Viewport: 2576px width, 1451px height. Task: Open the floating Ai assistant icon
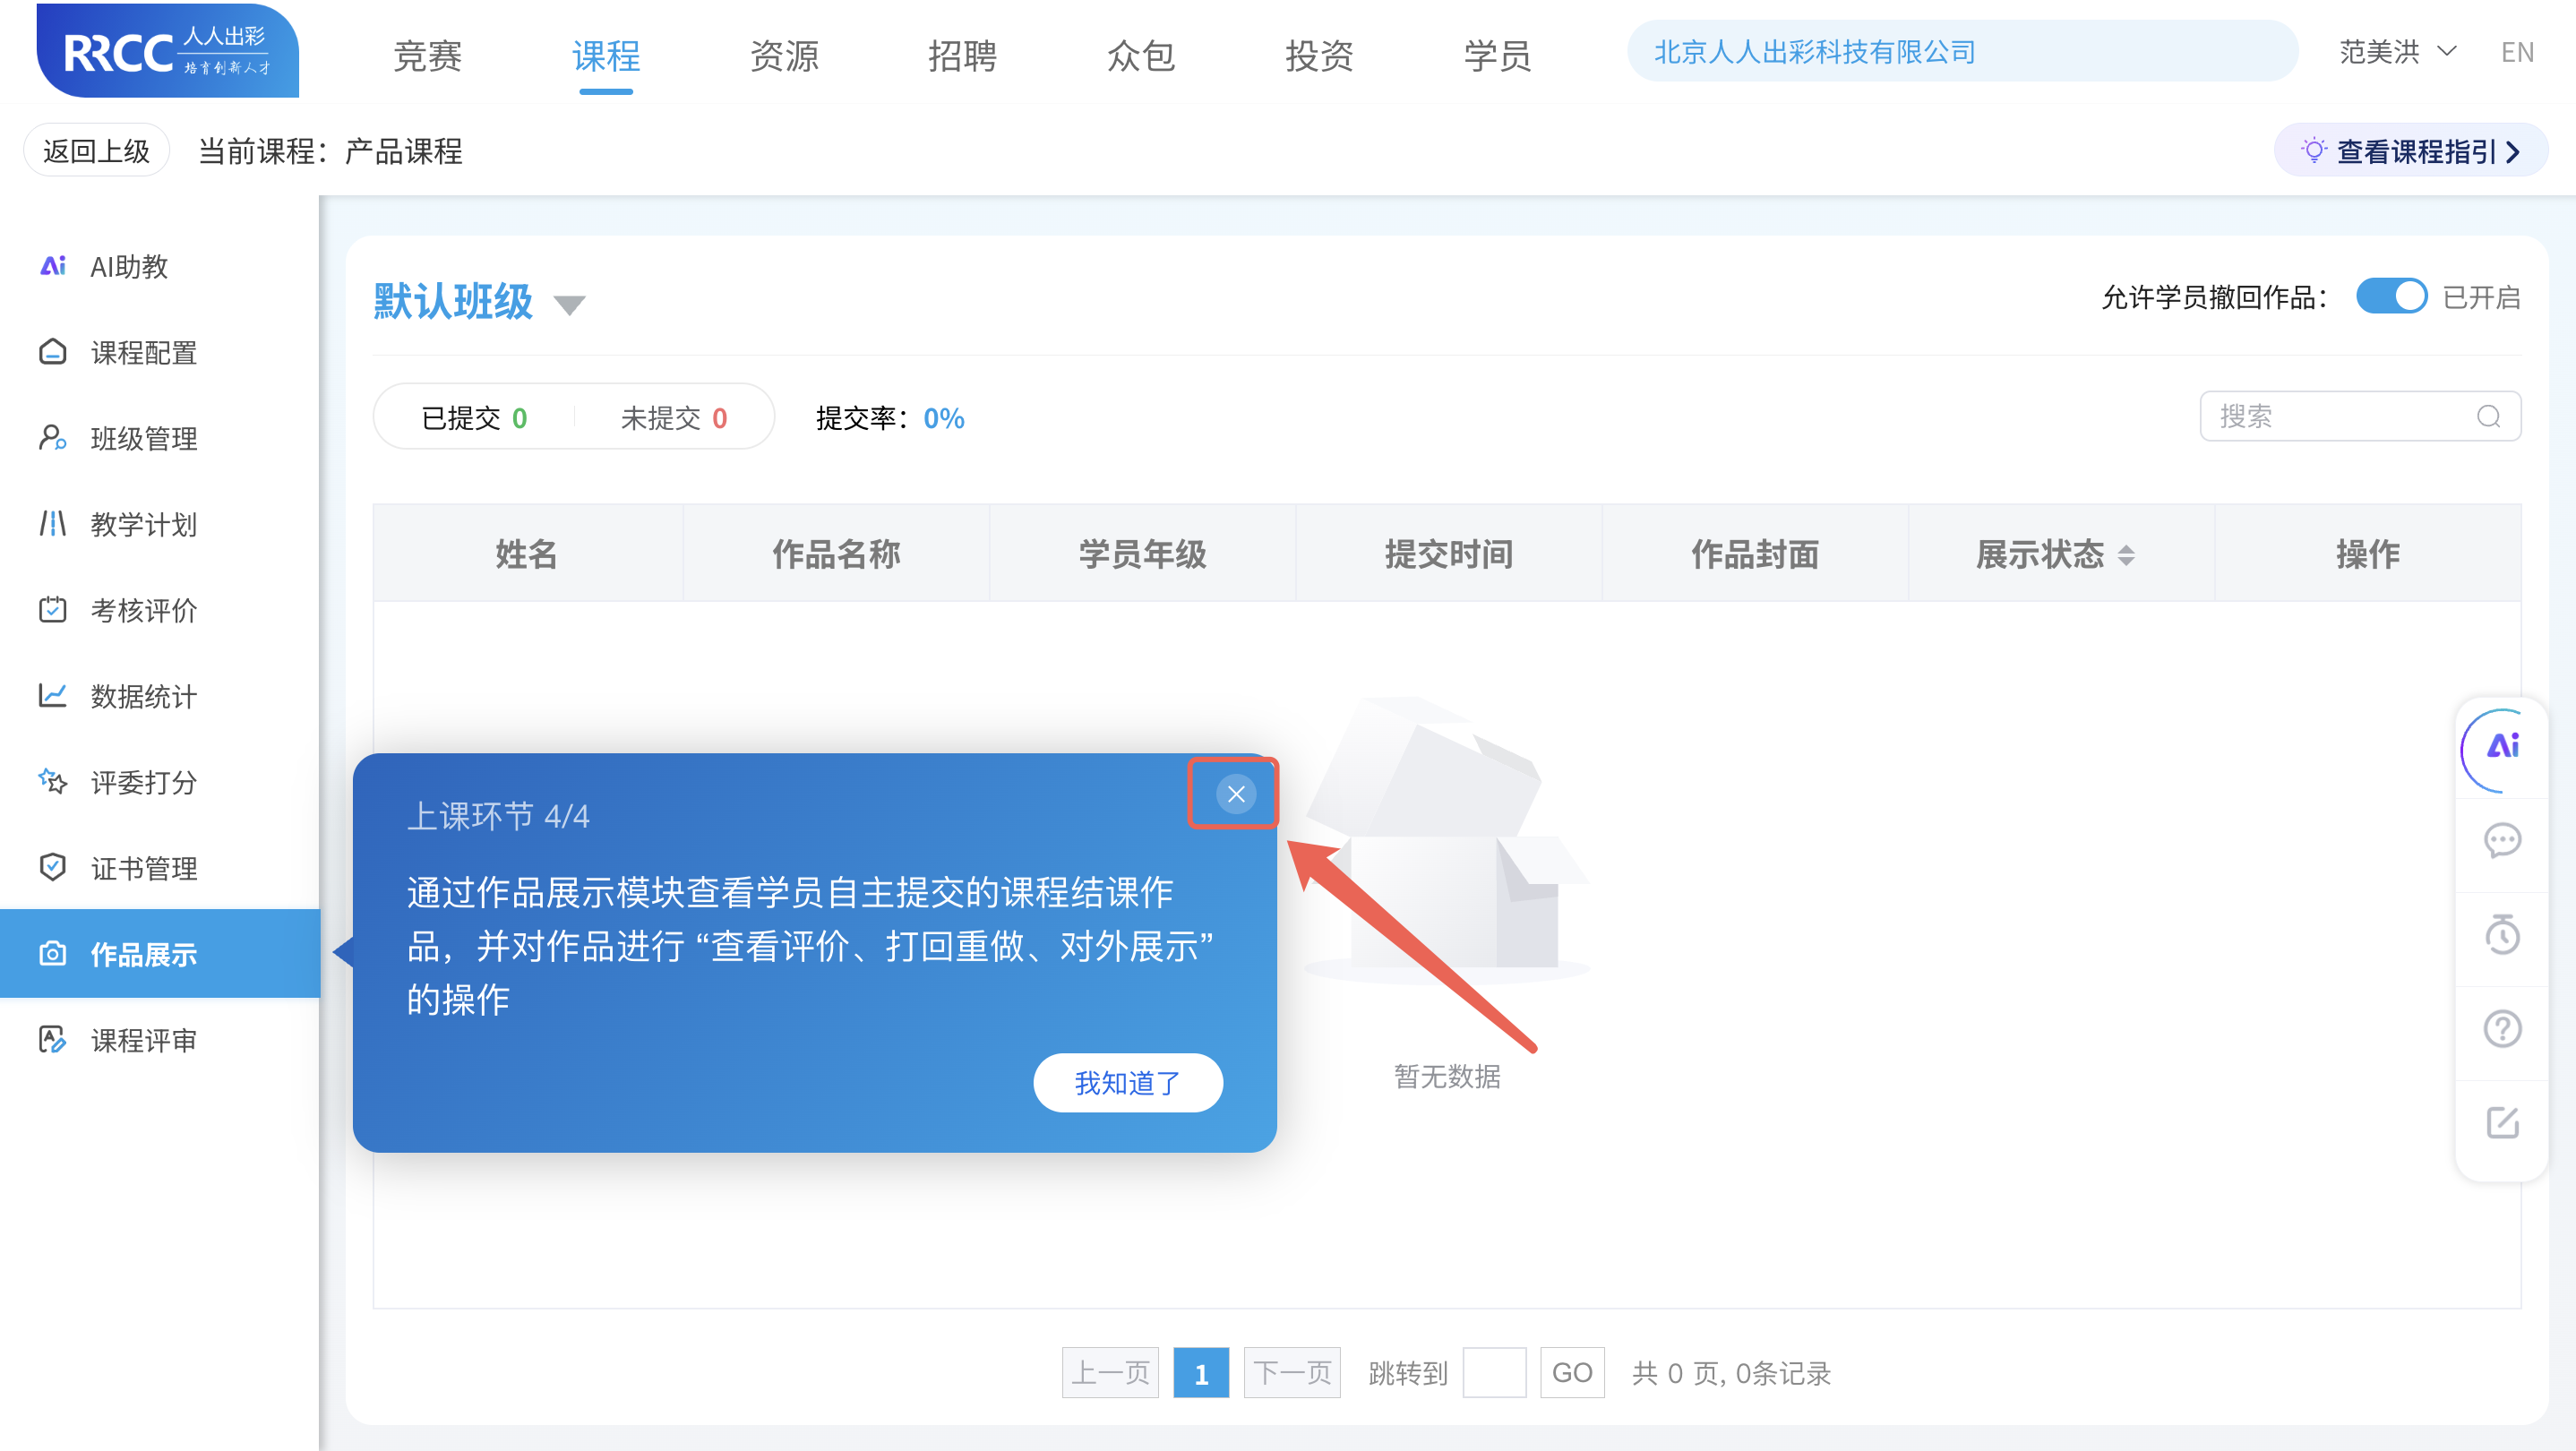pos(2502,747)
